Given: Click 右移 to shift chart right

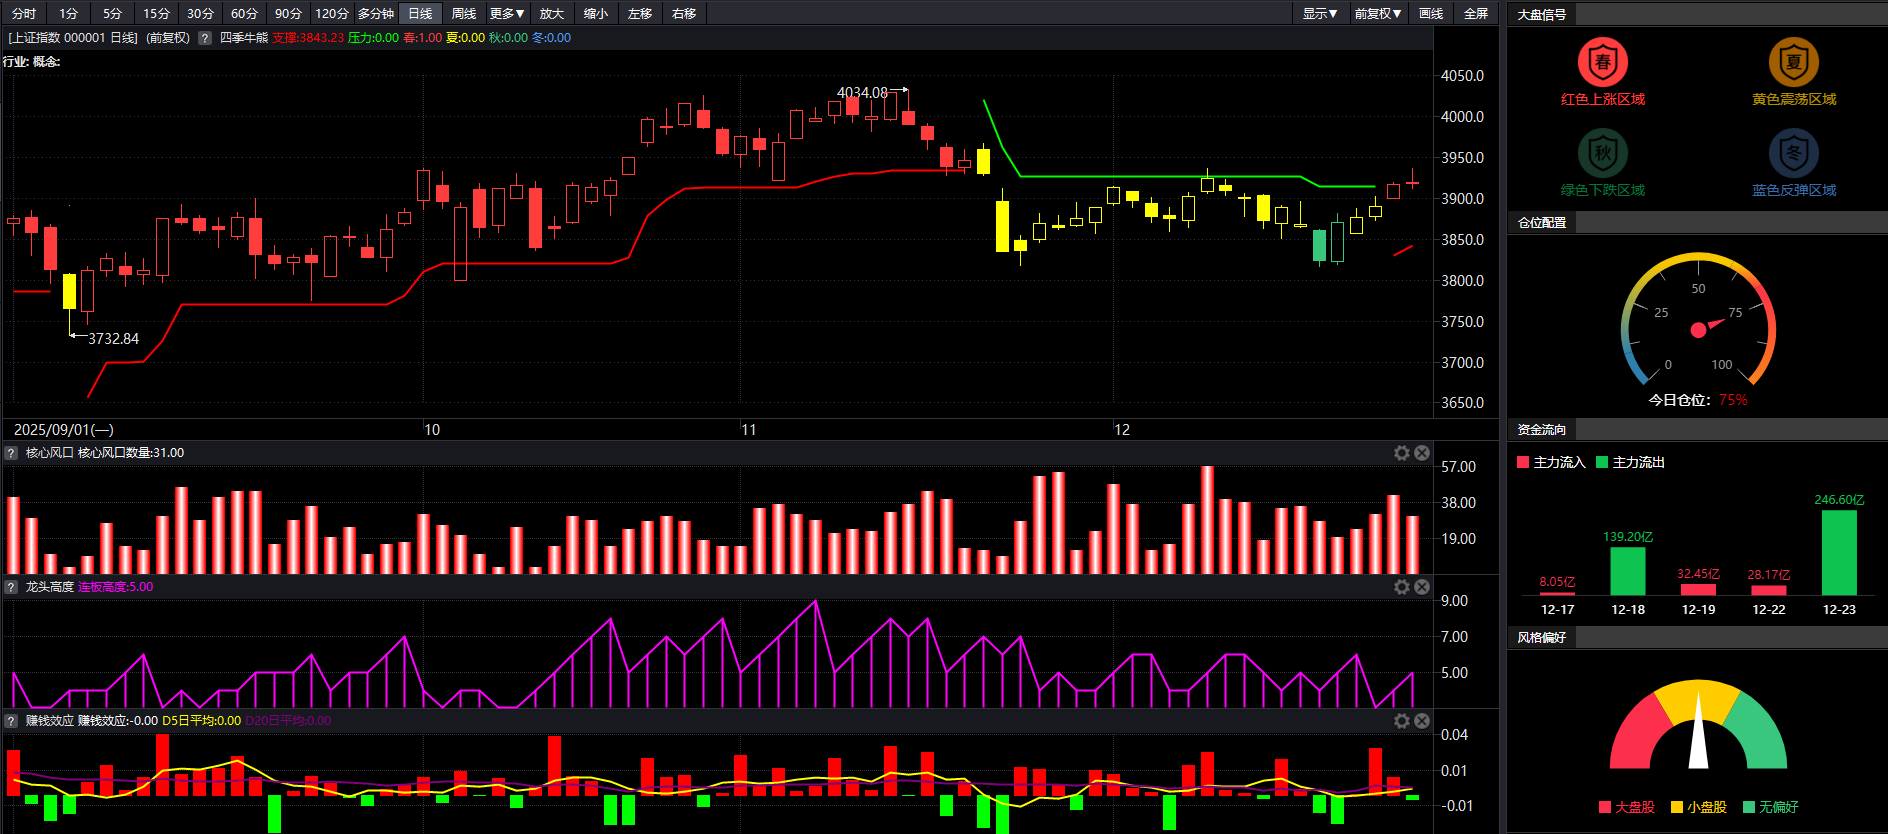Looking at the screenshot, I should click(x=684, y=14).
